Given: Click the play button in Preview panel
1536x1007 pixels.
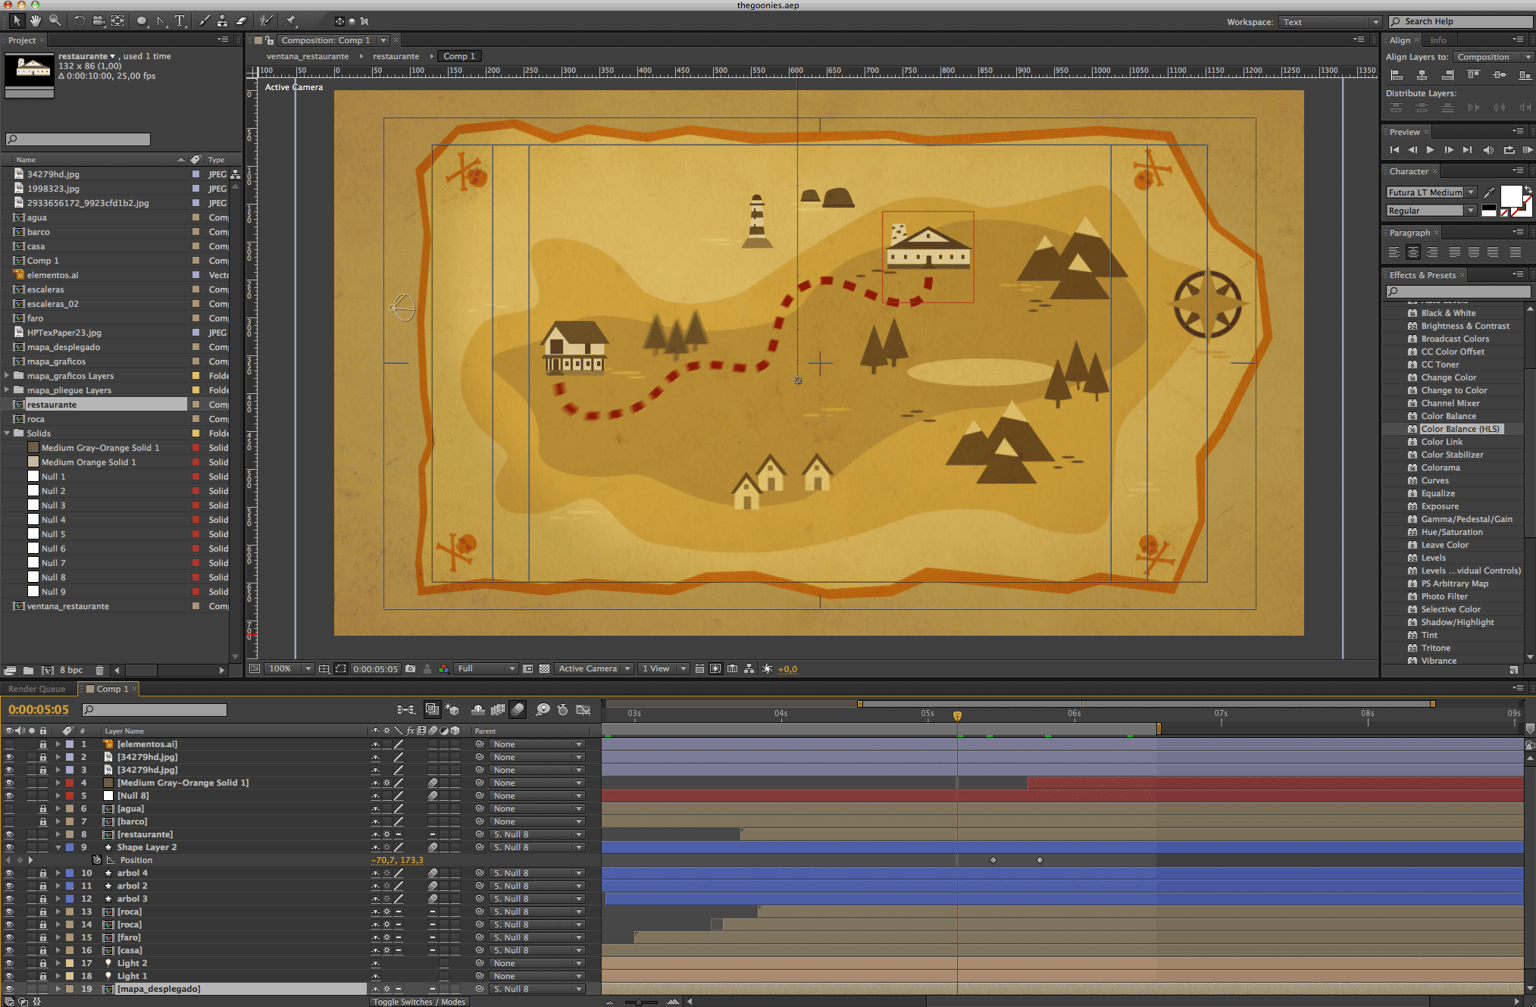Looking at the screenshot, I should (x=1430, y=150).
